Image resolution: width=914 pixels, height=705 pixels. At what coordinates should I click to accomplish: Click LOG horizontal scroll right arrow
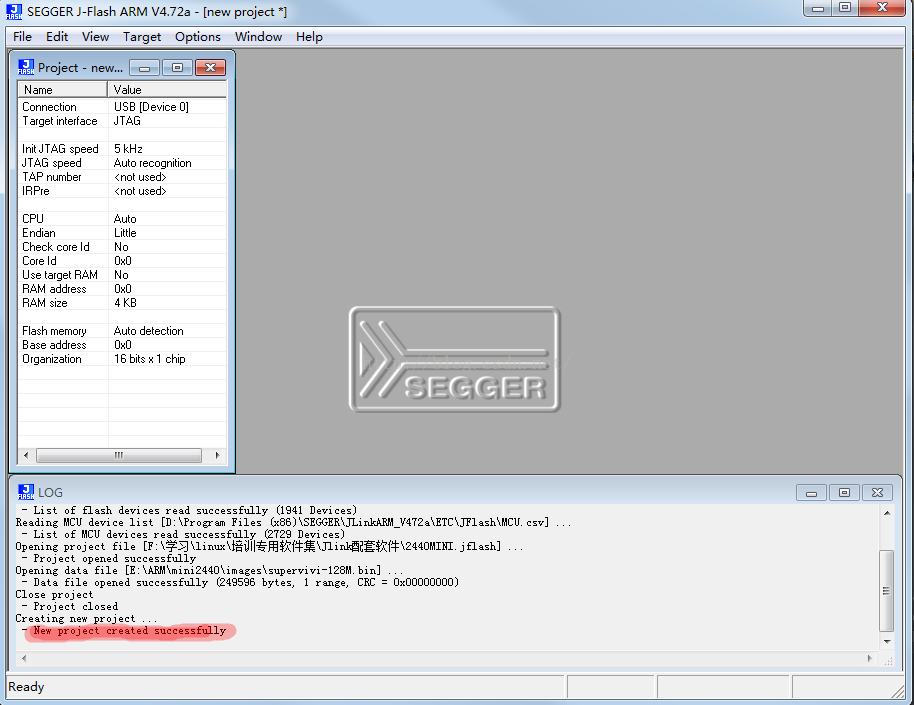point(870,658)
